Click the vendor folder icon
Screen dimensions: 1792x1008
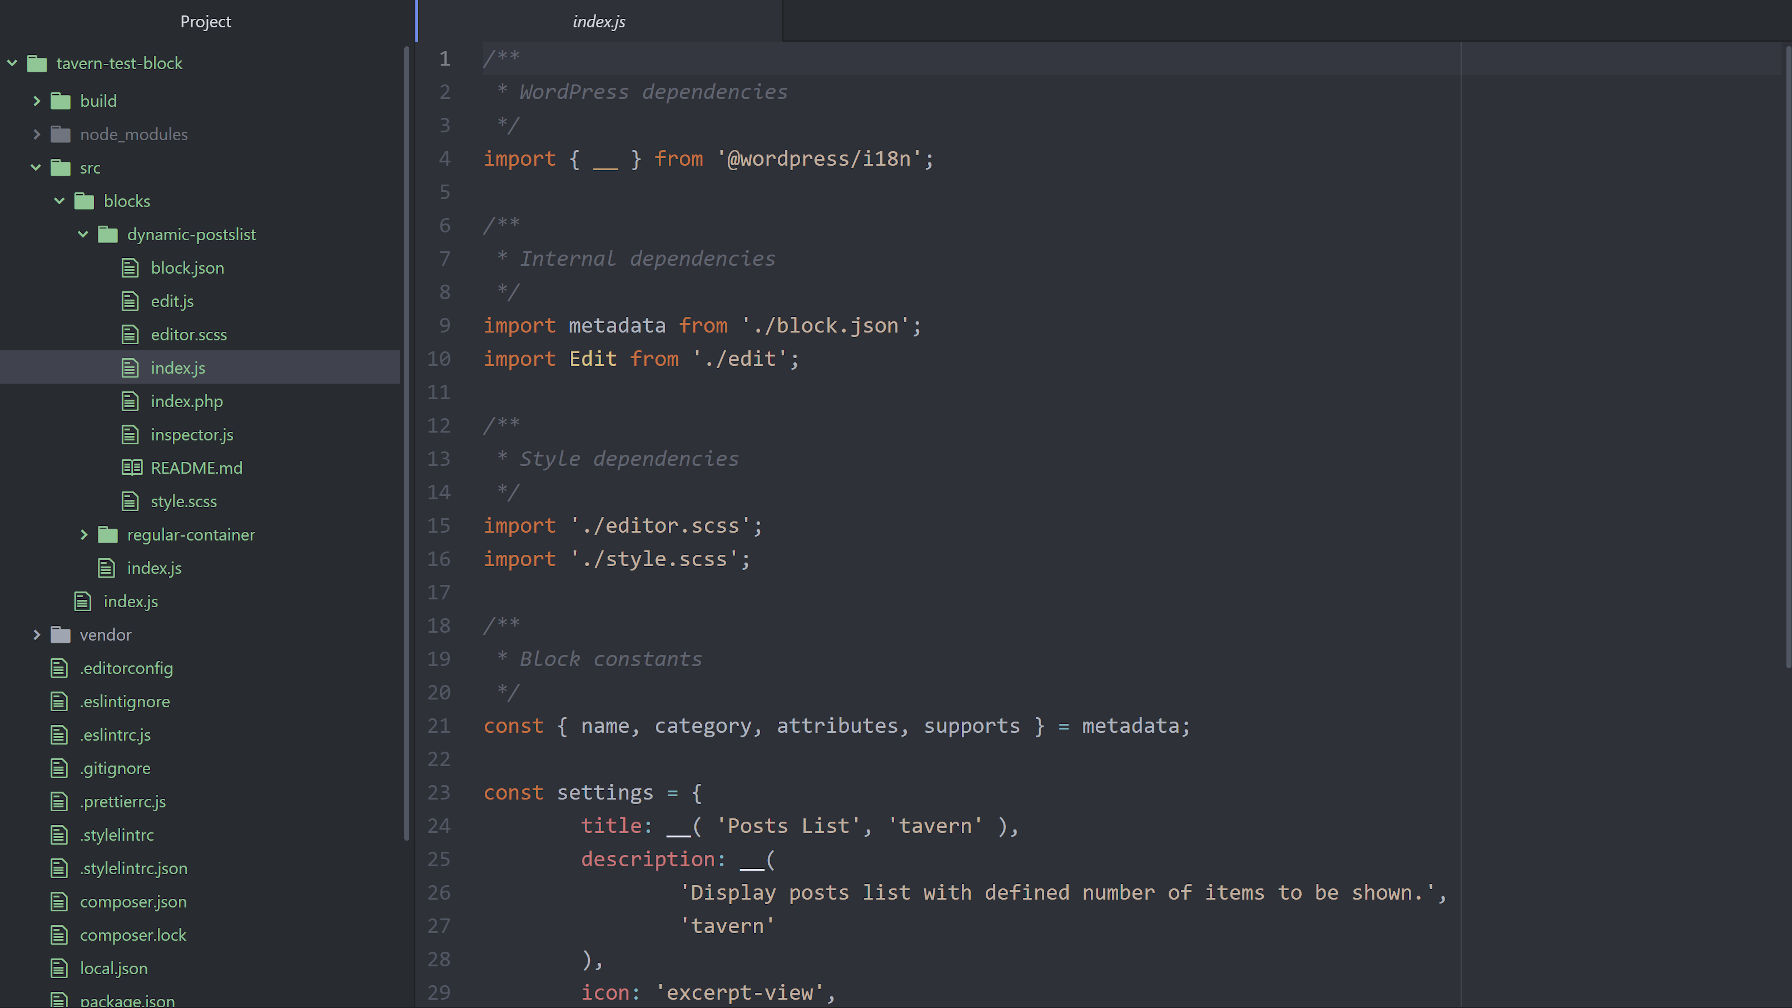[x=60, y=634]
